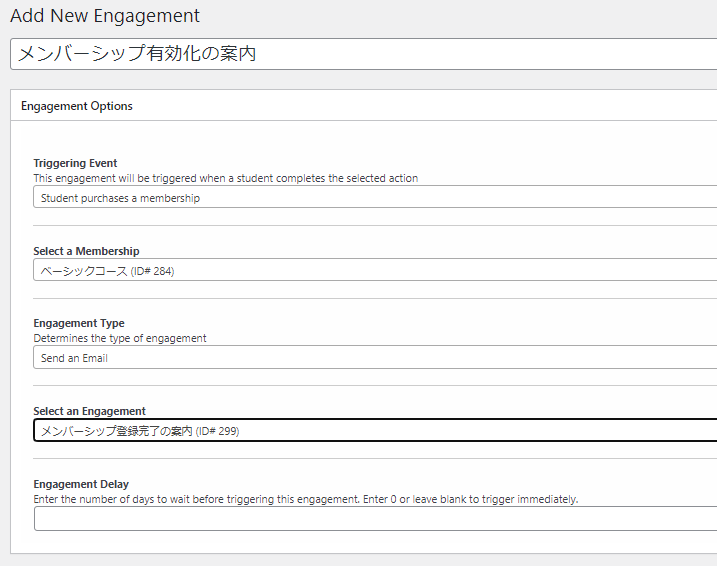Click the Triggering Event description text
The height and width of the screenshot is (566, 717).
pos(225,178)
